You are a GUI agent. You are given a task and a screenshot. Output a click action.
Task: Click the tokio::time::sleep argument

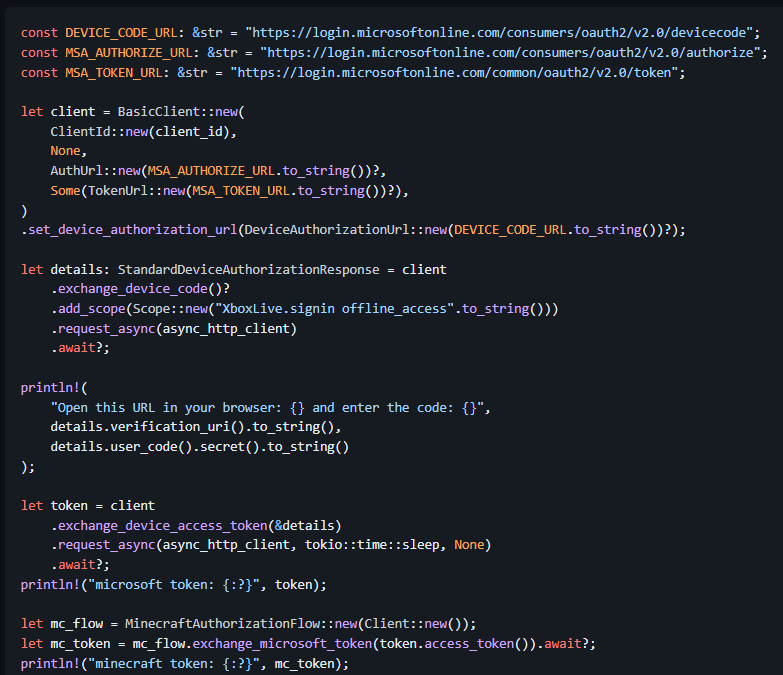click(394, 544)
